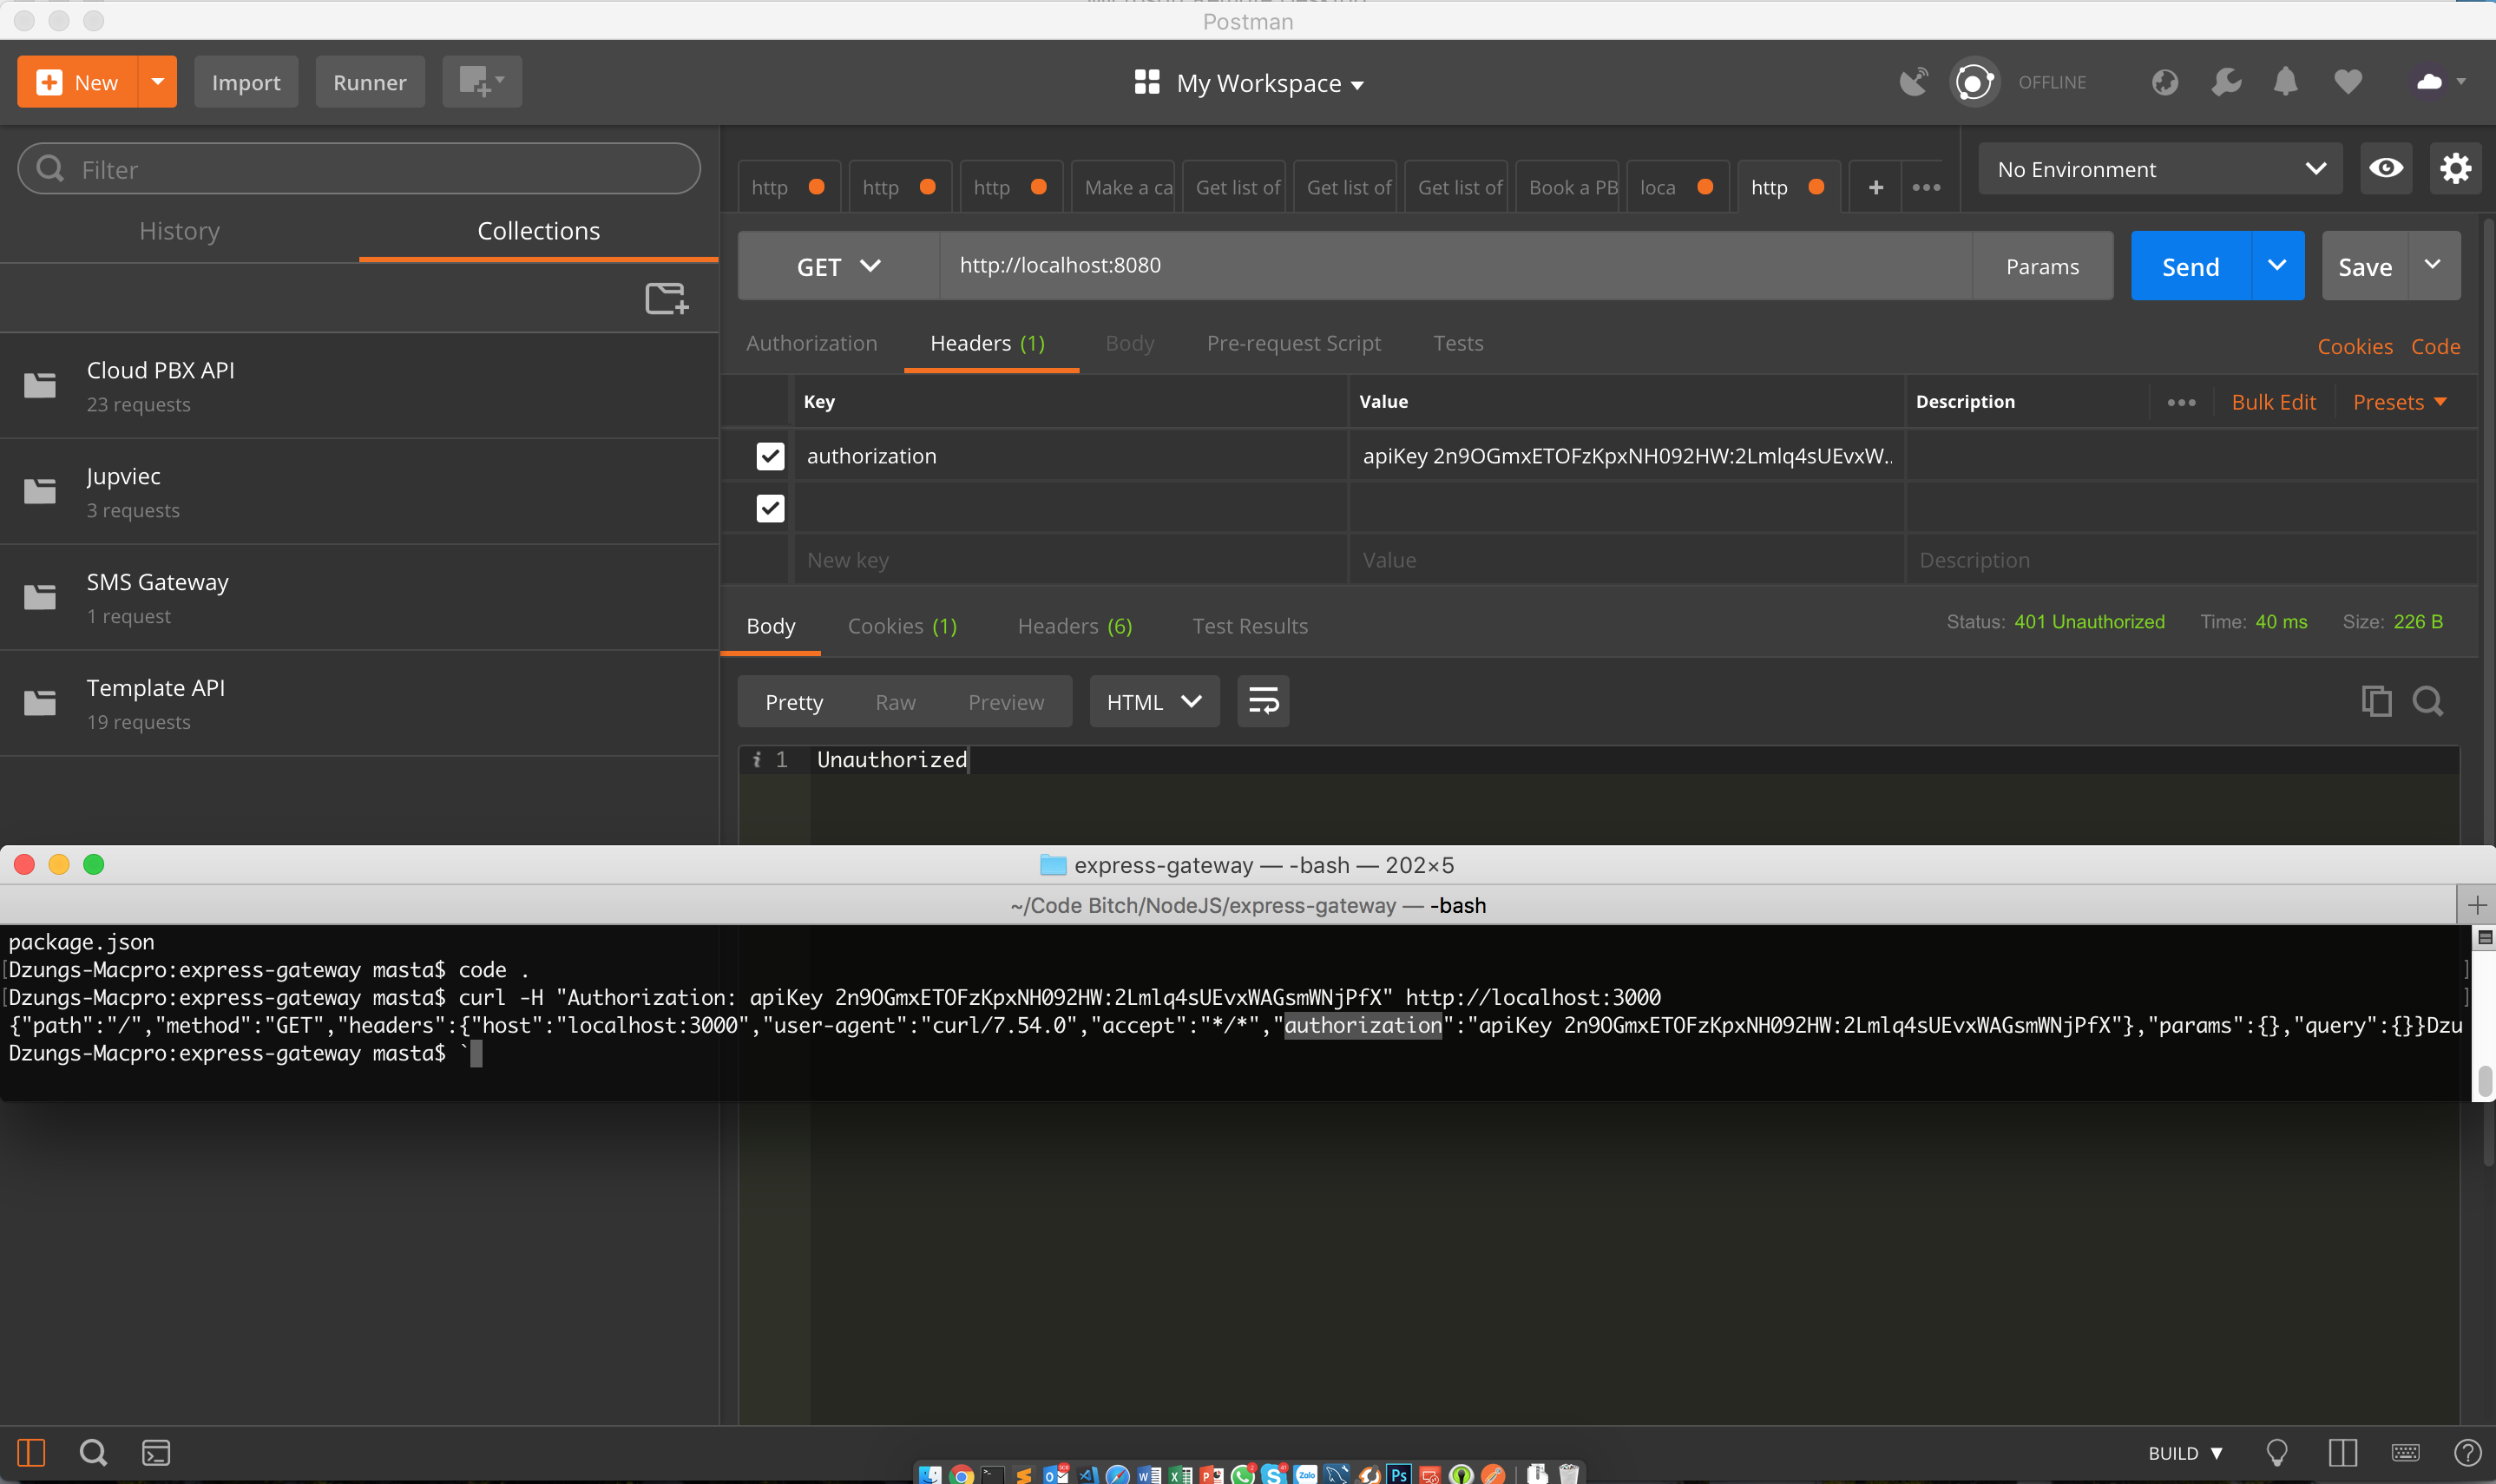Create a new collection folder icon
Viewport: 2496px width, 1484px height.
667,298
